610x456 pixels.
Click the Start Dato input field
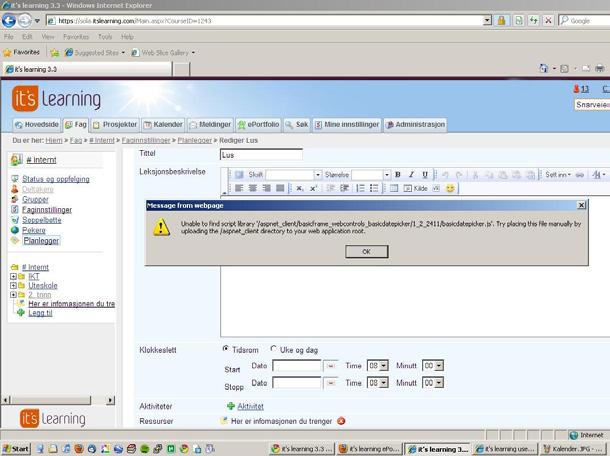297,366
